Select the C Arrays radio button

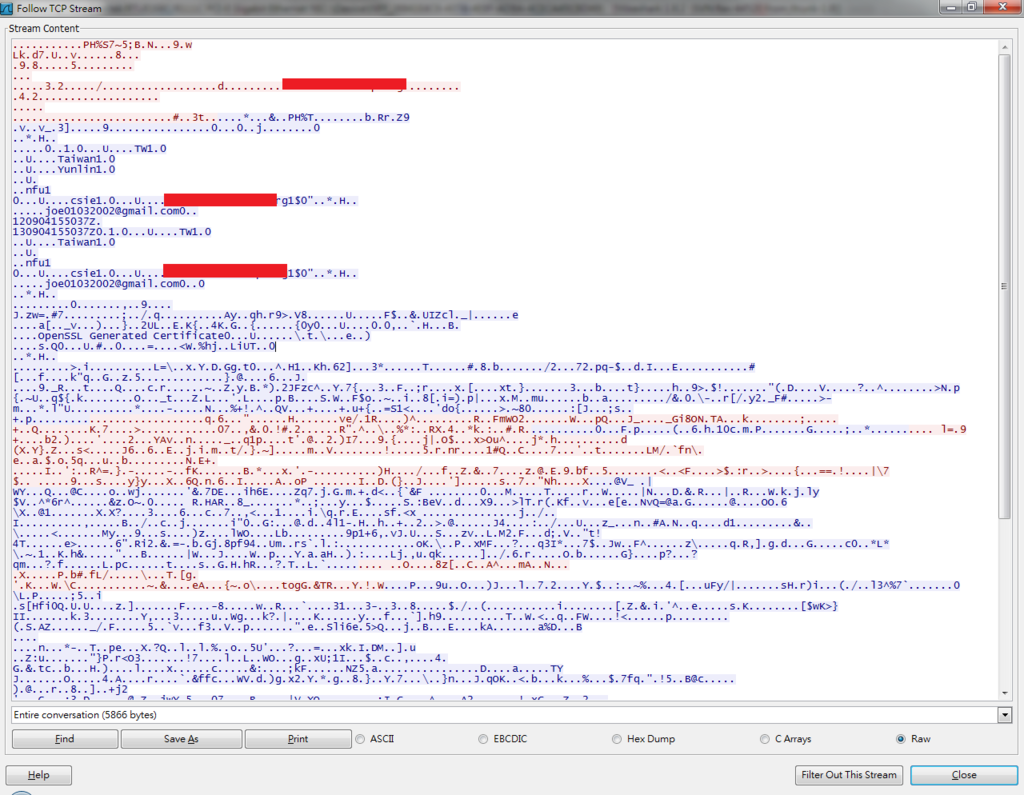click(x=765, y=739)
